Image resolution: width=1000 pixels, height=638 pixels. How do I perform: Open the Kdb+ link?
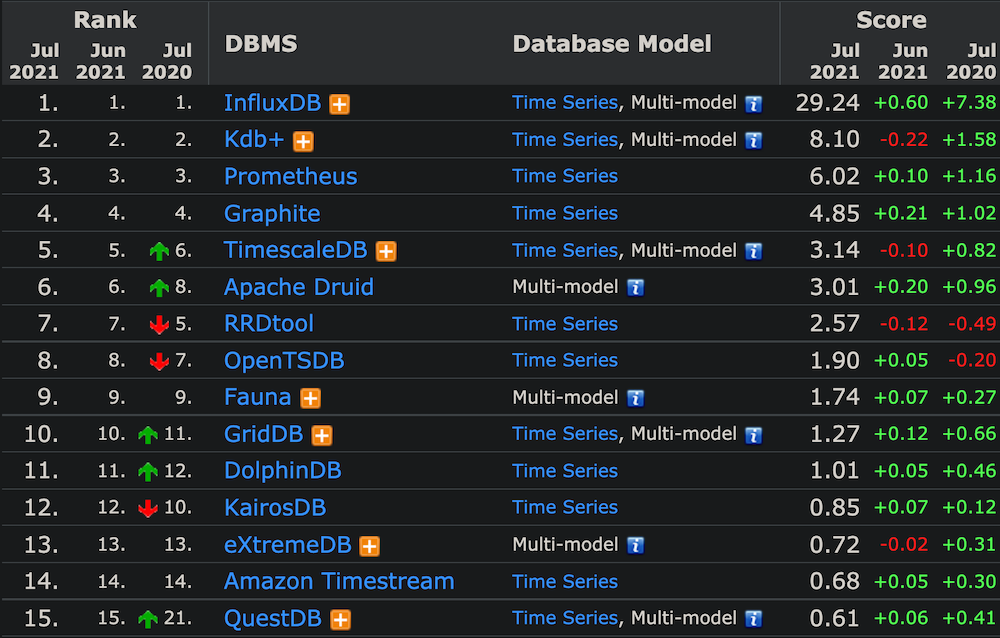click(254, 139)
